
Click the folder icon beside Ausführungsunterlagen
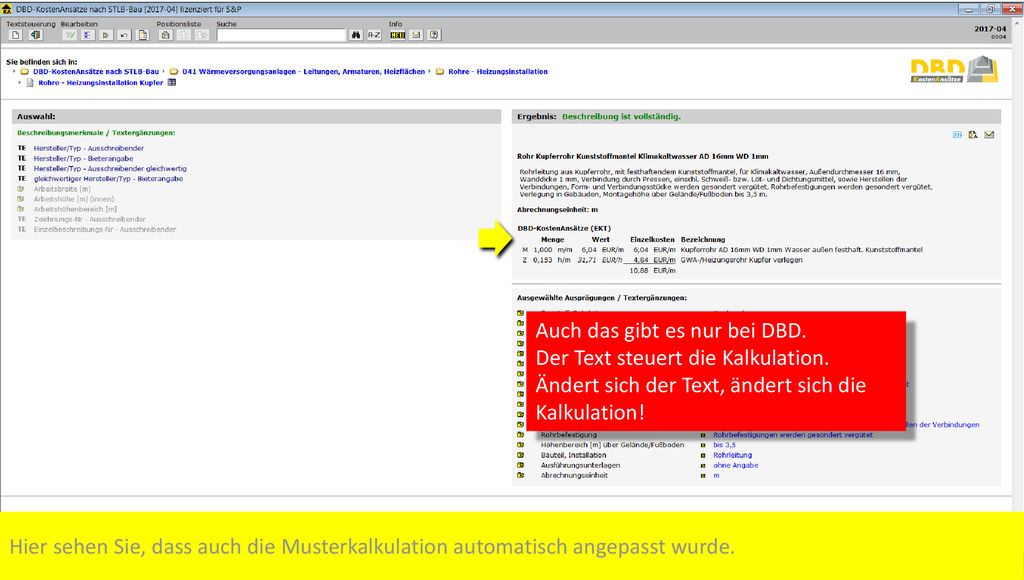click(x=520, y=465)
